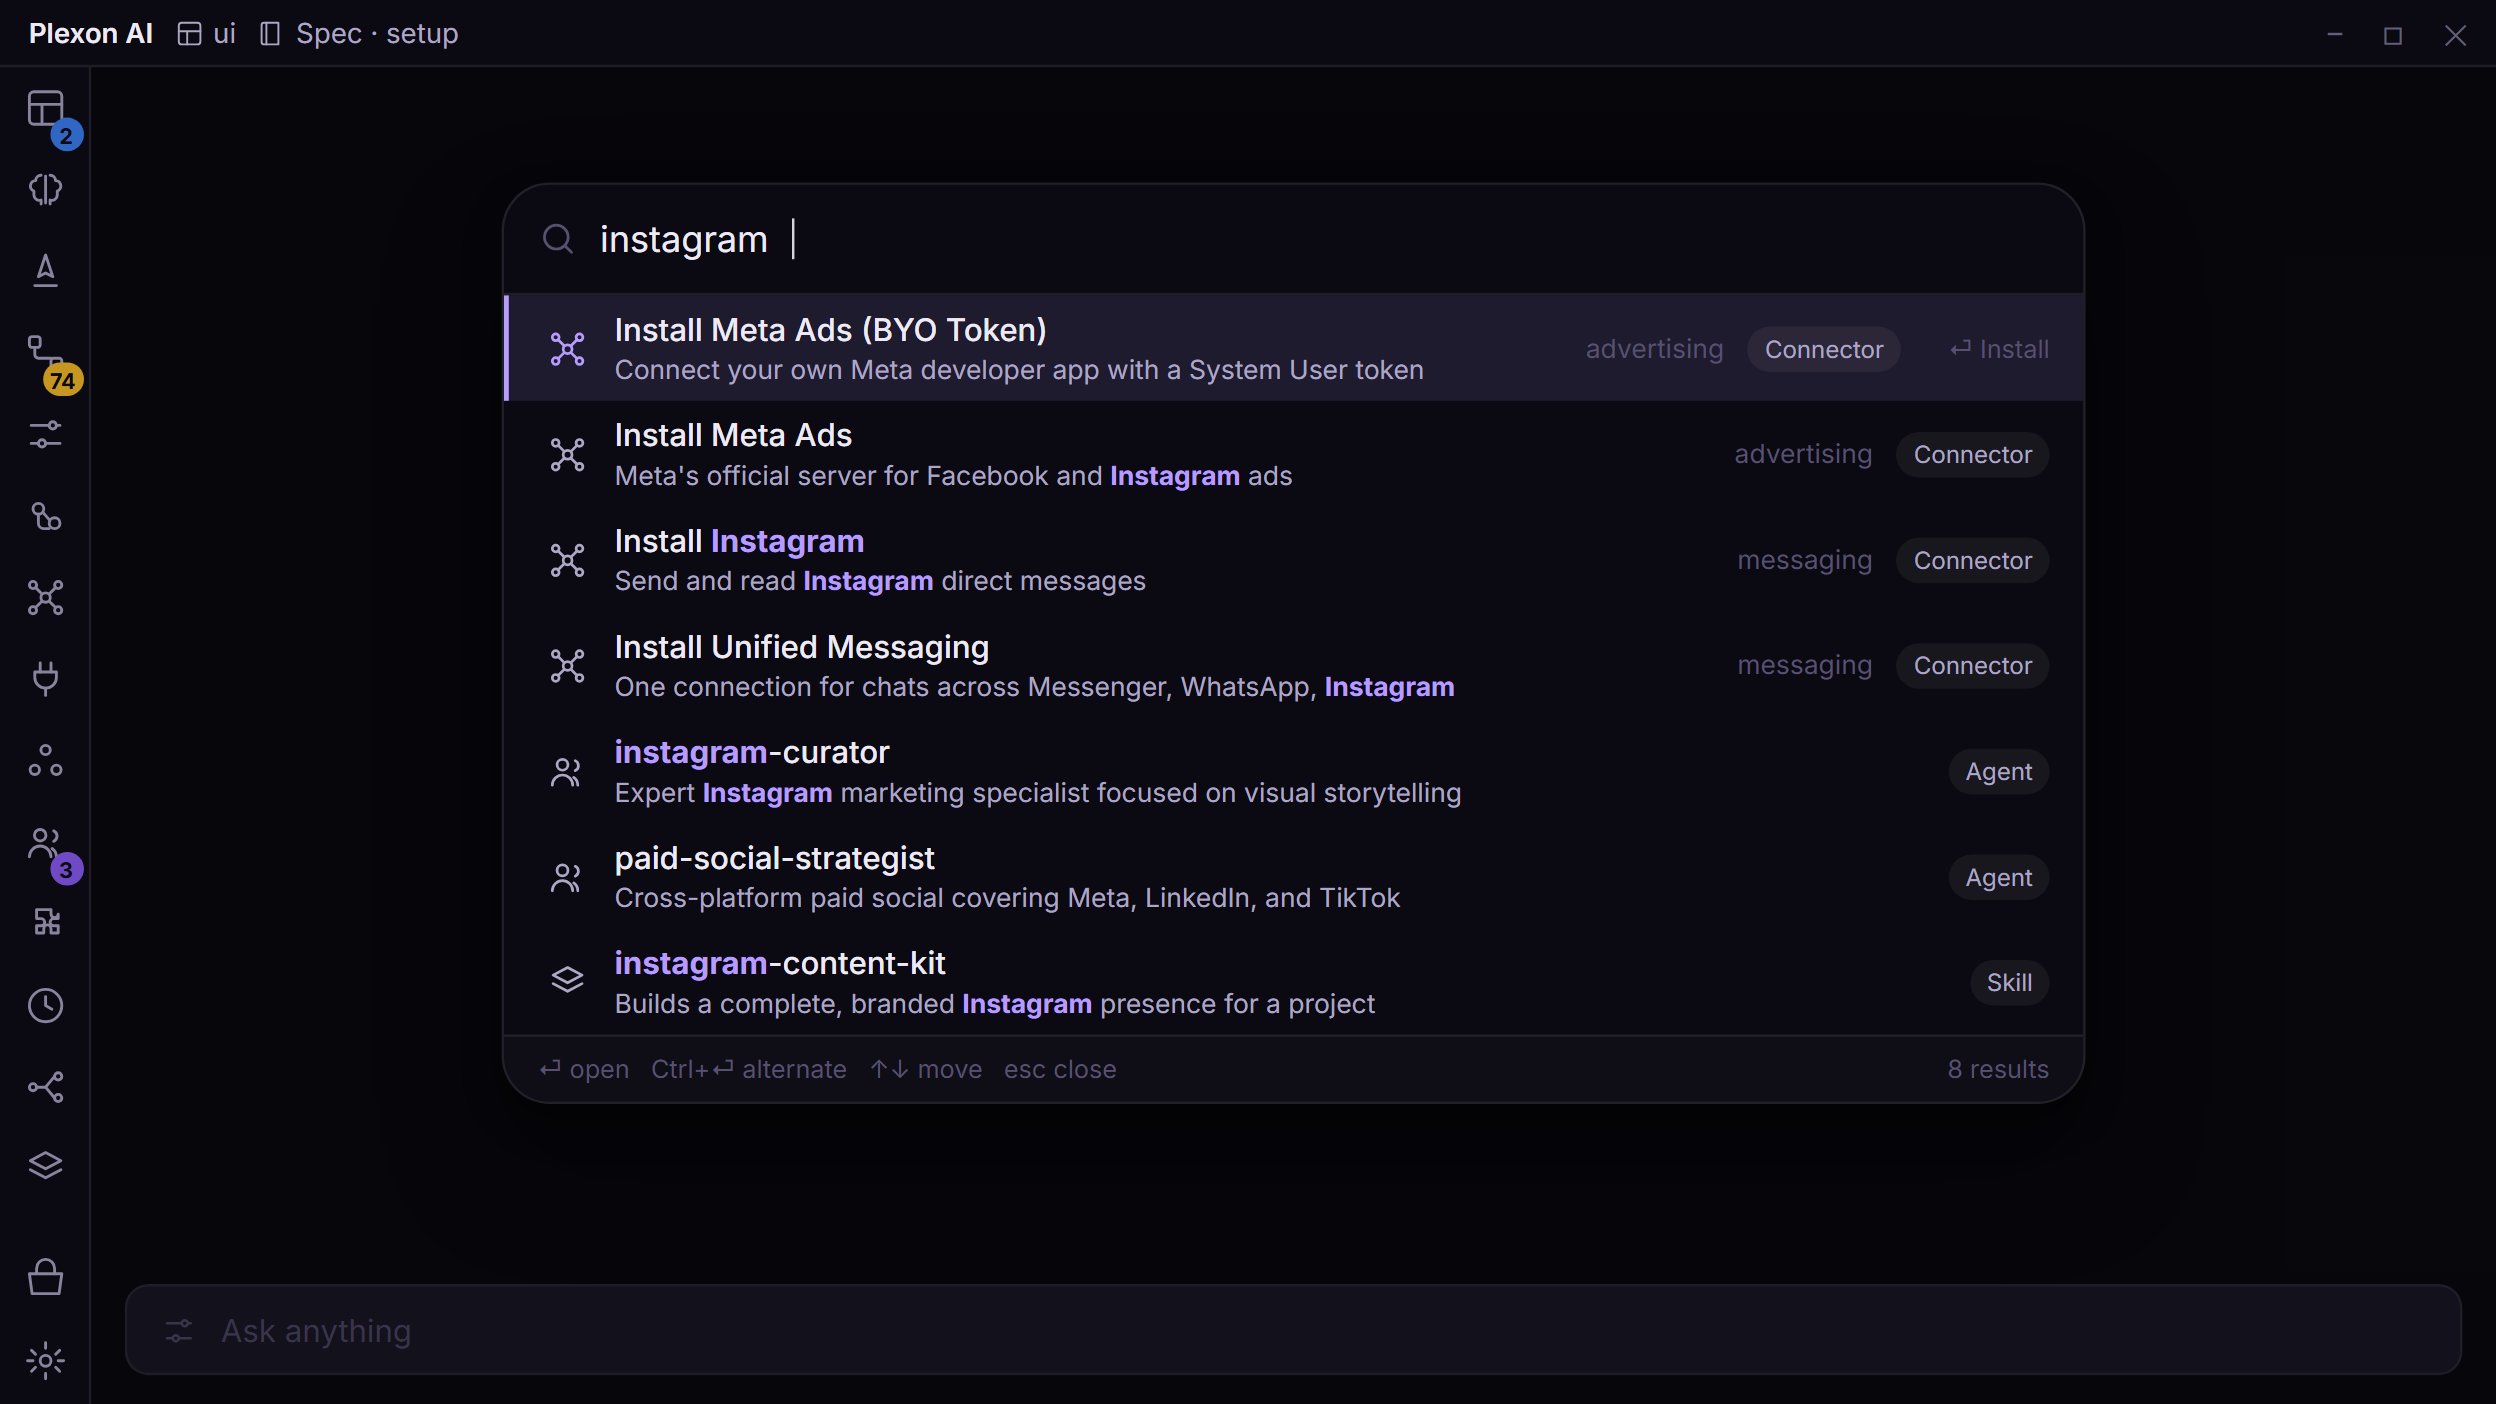Screen dimensions: 2496x1404
Task: Click the Install action on the highlighted row
Action: pos(1999,349)
